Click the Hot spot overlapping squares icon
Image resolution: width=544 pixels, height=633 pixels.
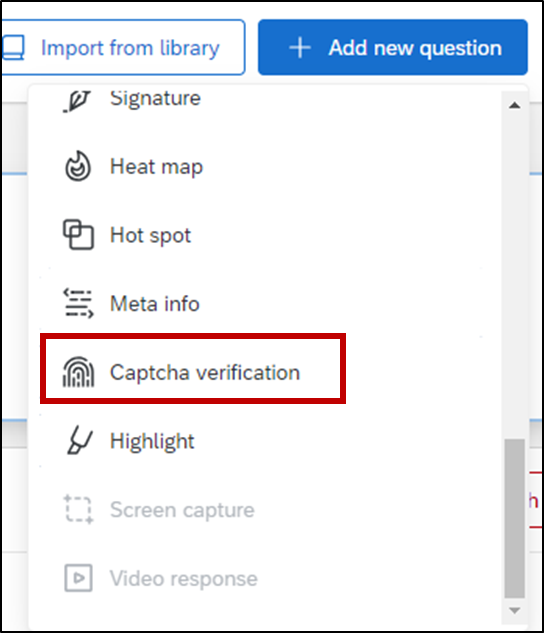tap(78, 235)
